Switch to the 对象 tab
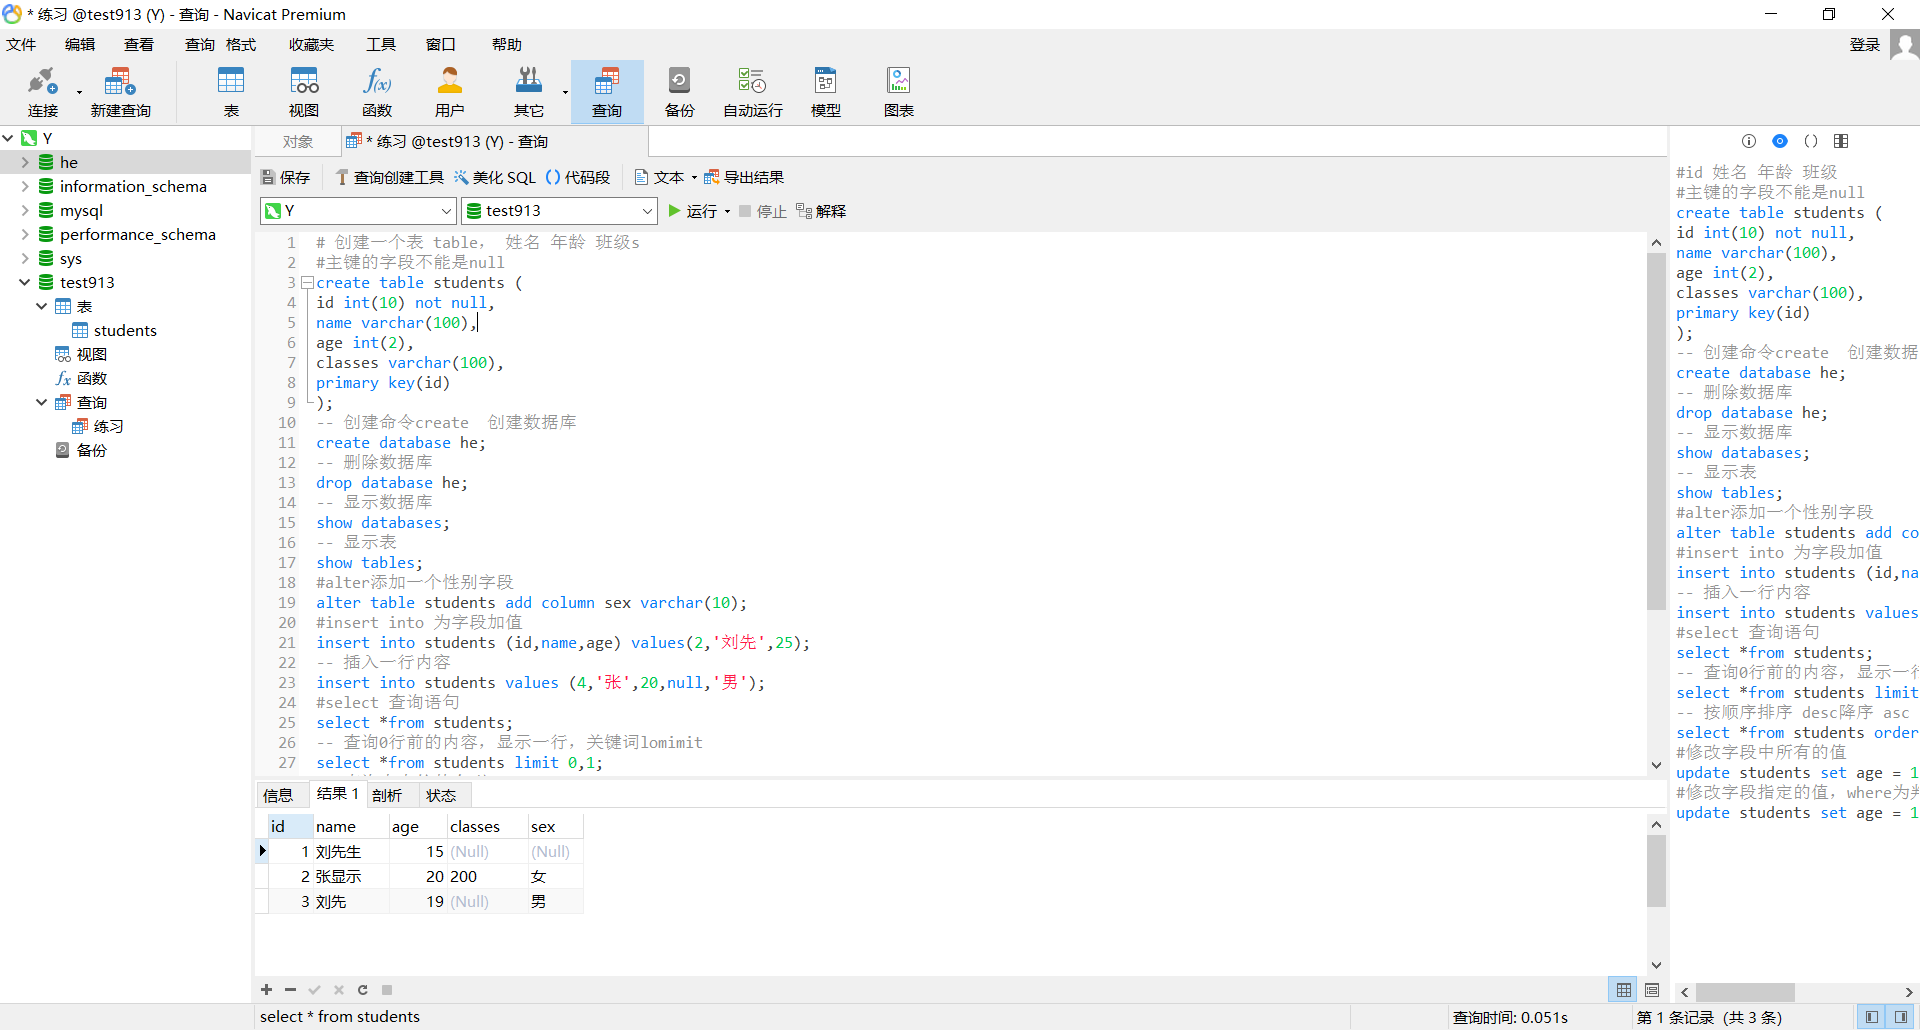 [x=298, y=142]
